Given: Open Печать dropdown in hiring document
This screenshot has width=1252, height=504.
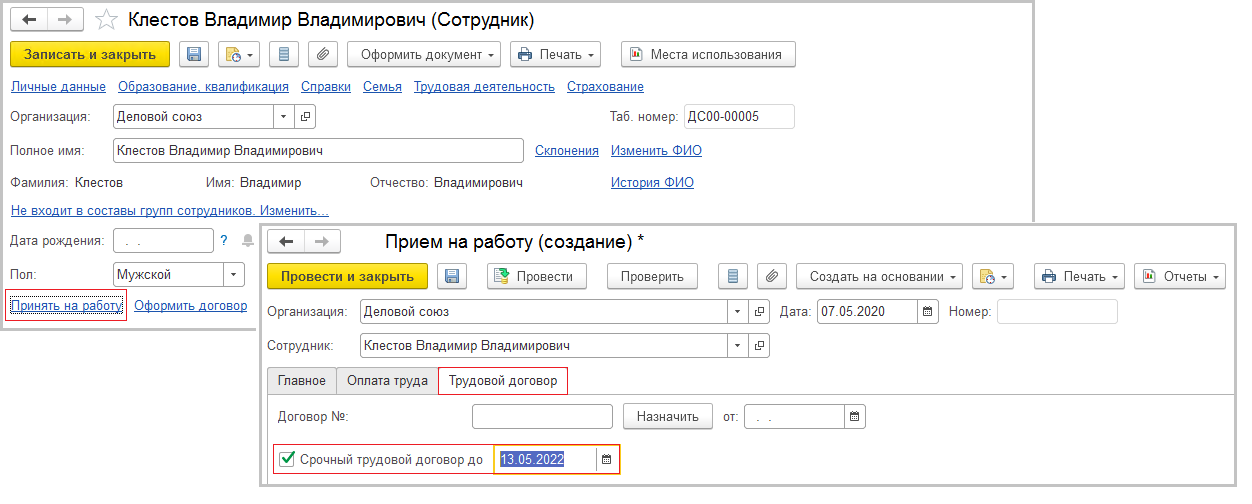Looking at the screenshot, I should [1080, 276].
